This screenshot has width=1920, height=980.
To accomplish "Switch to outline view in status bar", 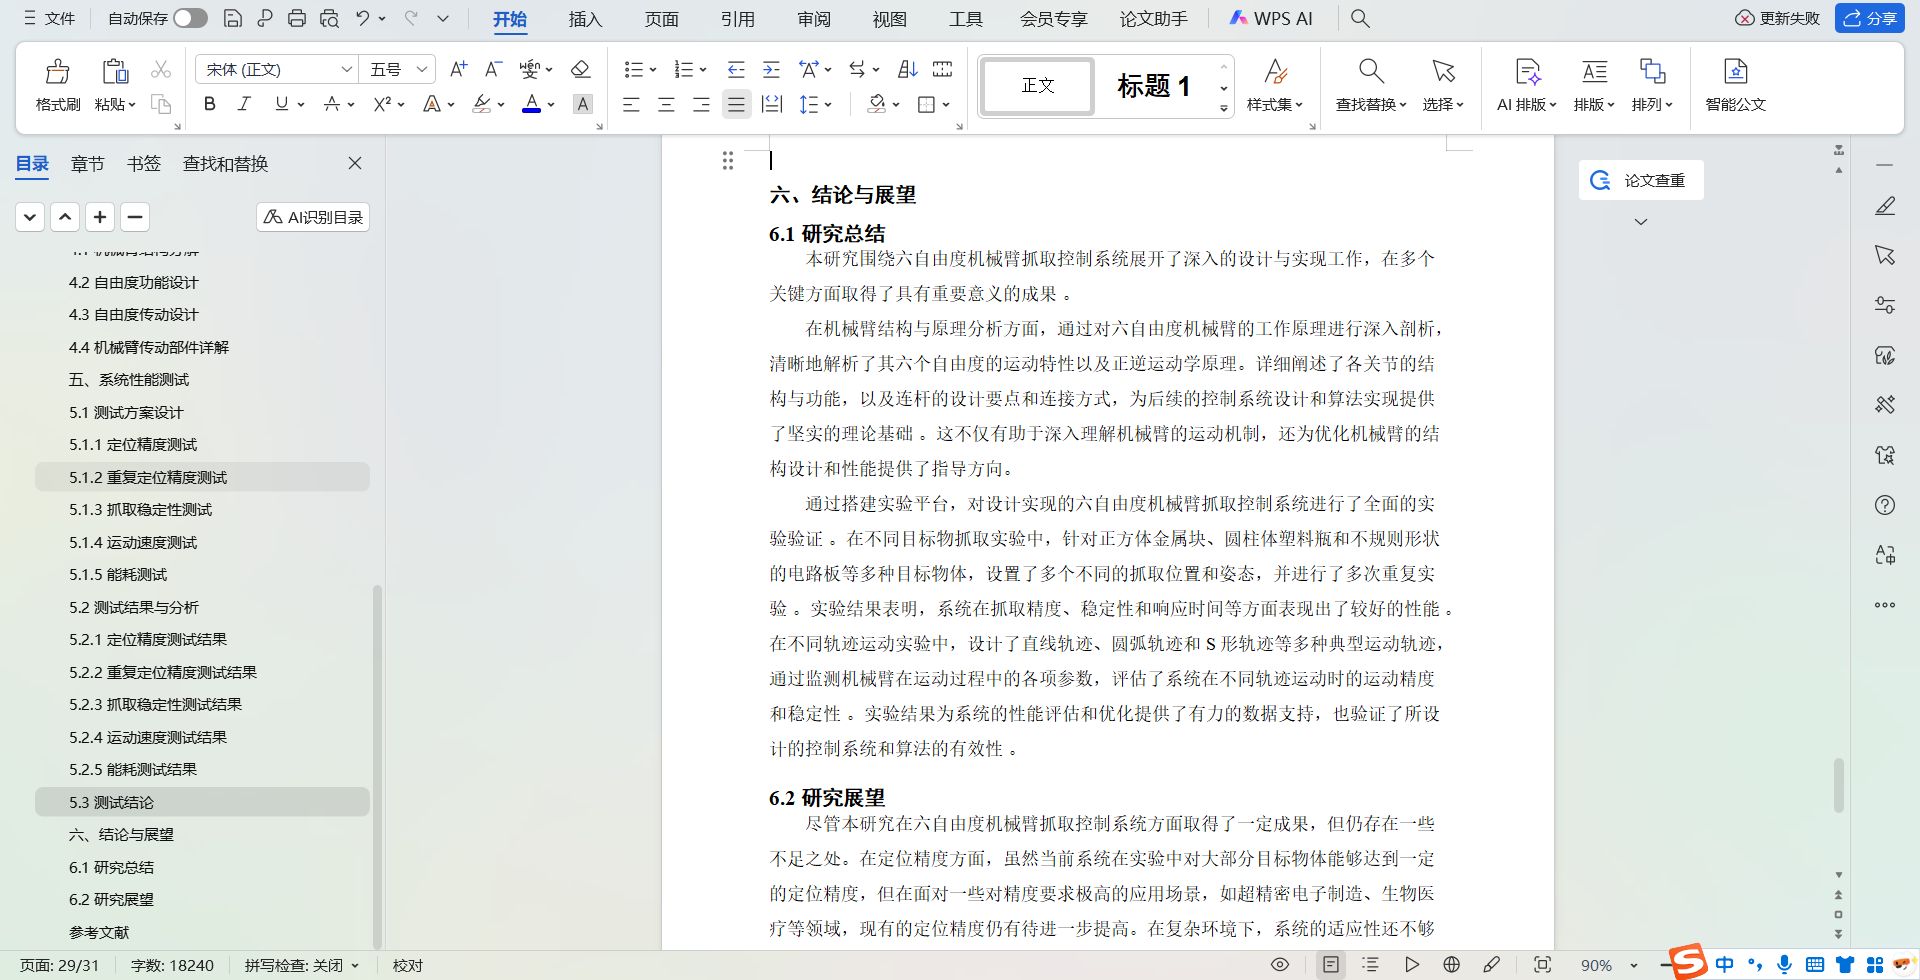I will (1370, 965).
